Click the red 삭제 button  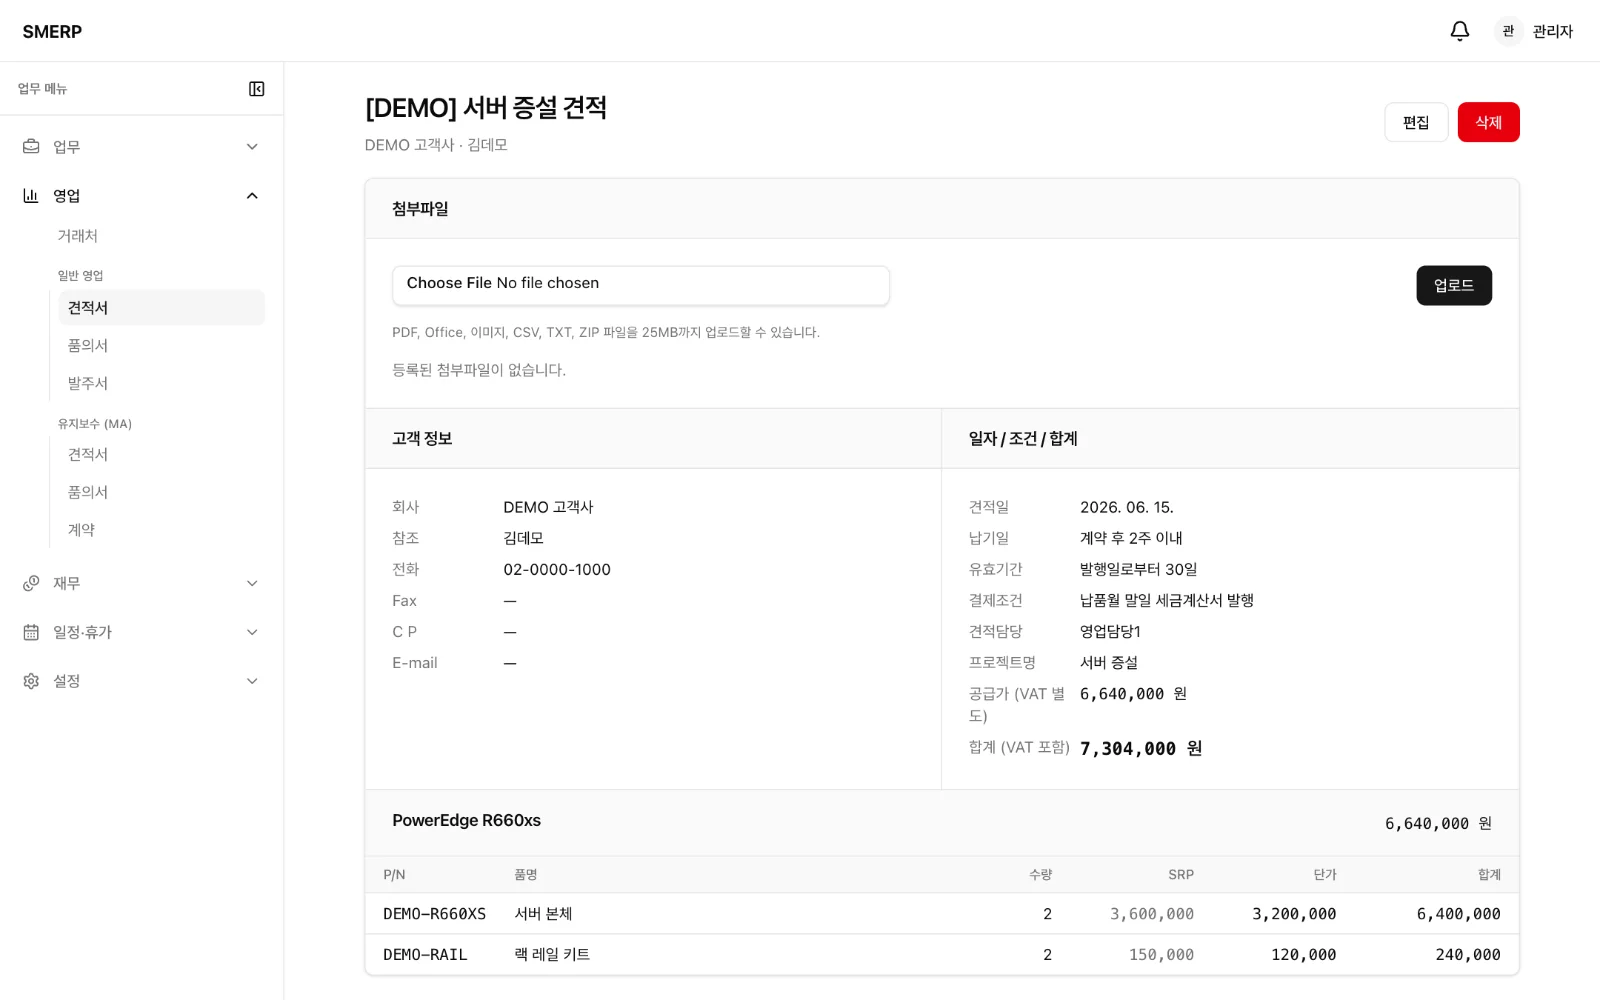[x=1488, y=122]
